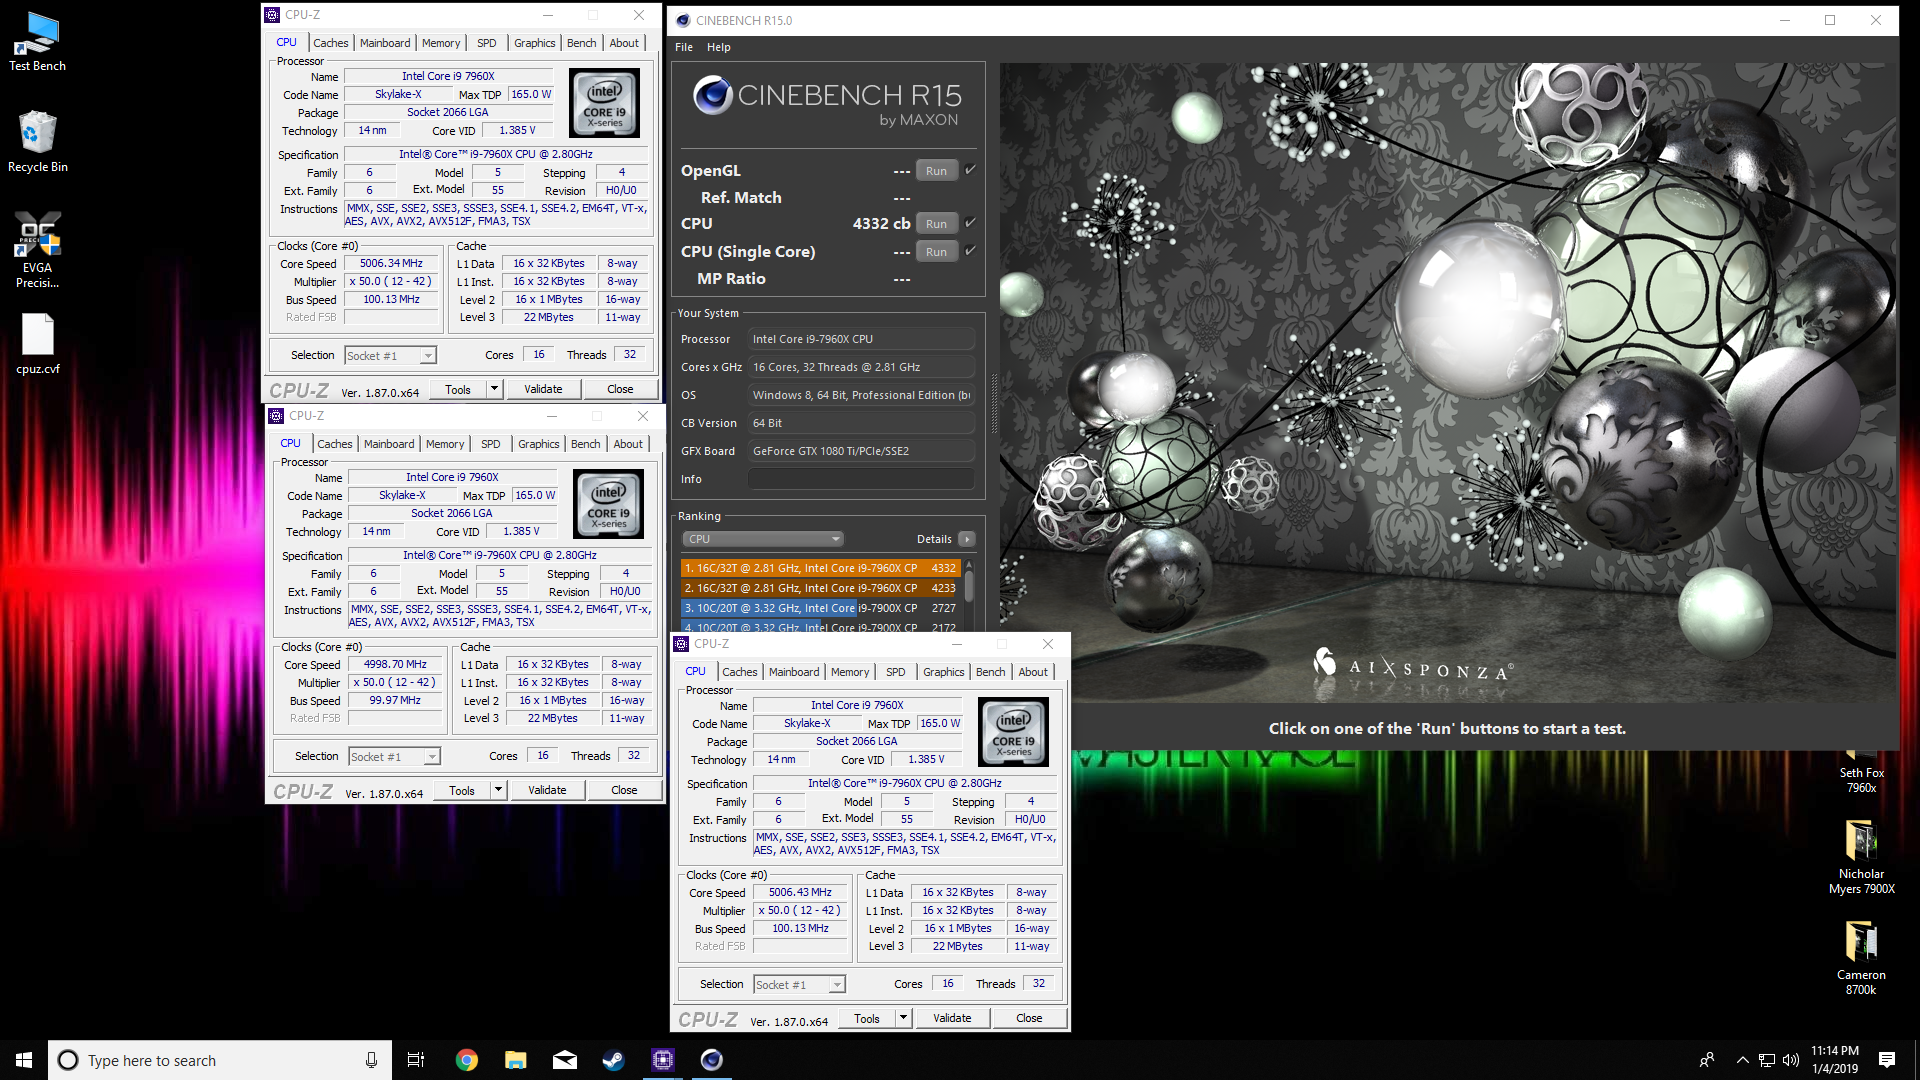Image resolution: width=1920 pixels, height=1080 pixels.
Task: Click Close button in middle CPU-Z window
Action: tap(624, 790)
